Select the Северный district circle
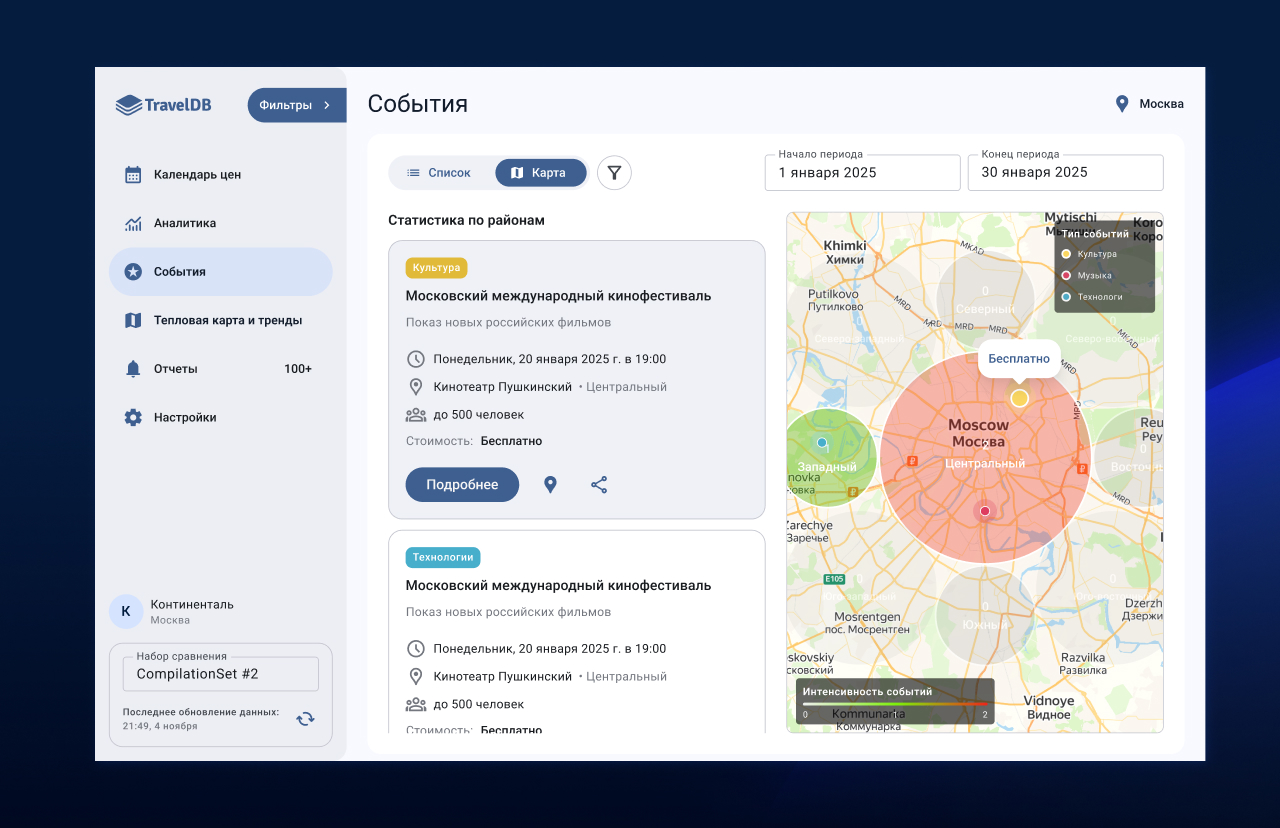Screen dimensions: 1280x828 click(985, 300)
